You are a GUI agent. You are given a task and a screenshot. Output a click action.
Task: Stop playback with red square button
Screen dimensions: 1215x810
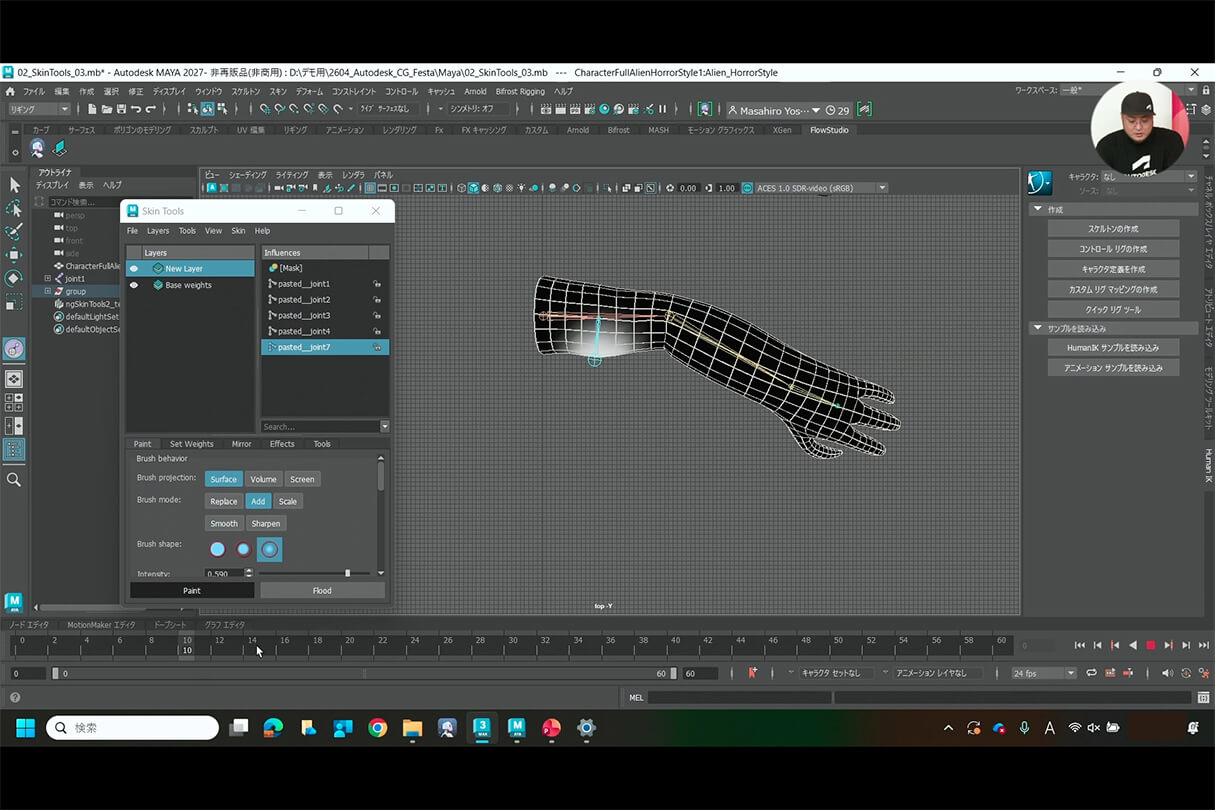click(x=1151, y=645)
